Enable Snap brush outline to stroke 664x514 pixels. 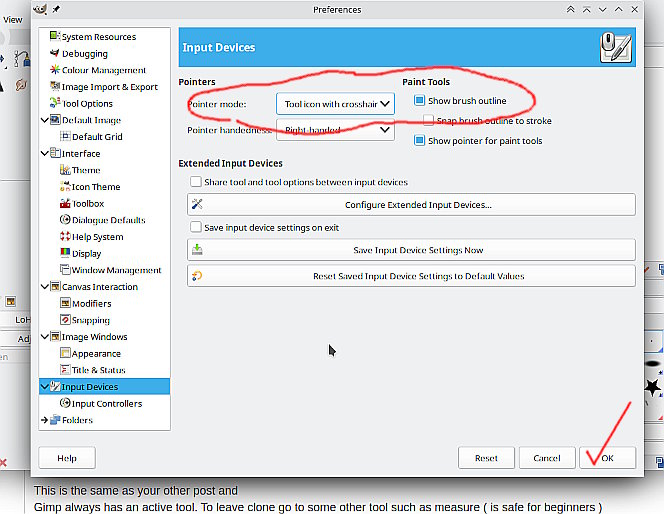[x=428, y=120]
